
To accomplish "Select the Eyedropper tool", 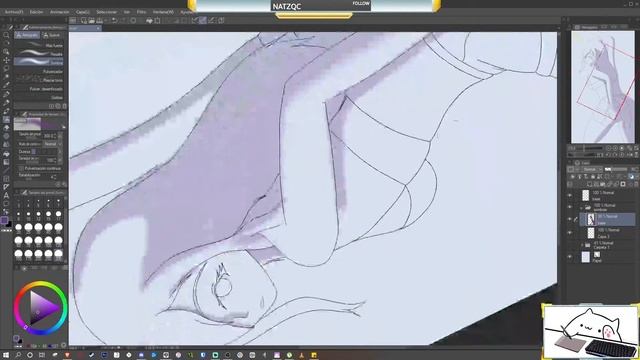I will (6, 86).
